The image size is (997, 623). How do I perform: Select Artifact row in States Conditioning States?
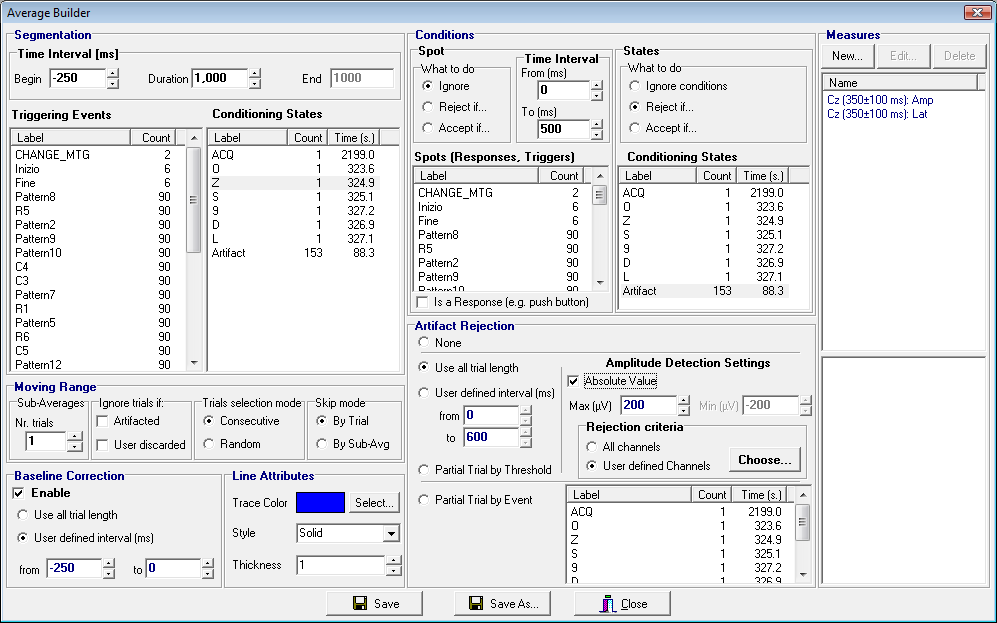point(704,291)
